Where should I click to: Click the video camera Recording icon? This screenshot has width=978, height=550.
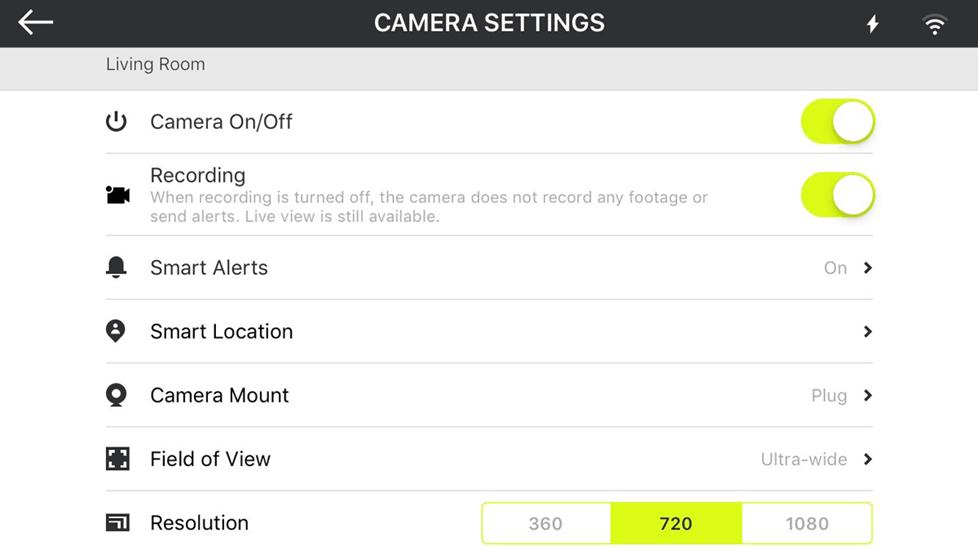tap(117, 195)
